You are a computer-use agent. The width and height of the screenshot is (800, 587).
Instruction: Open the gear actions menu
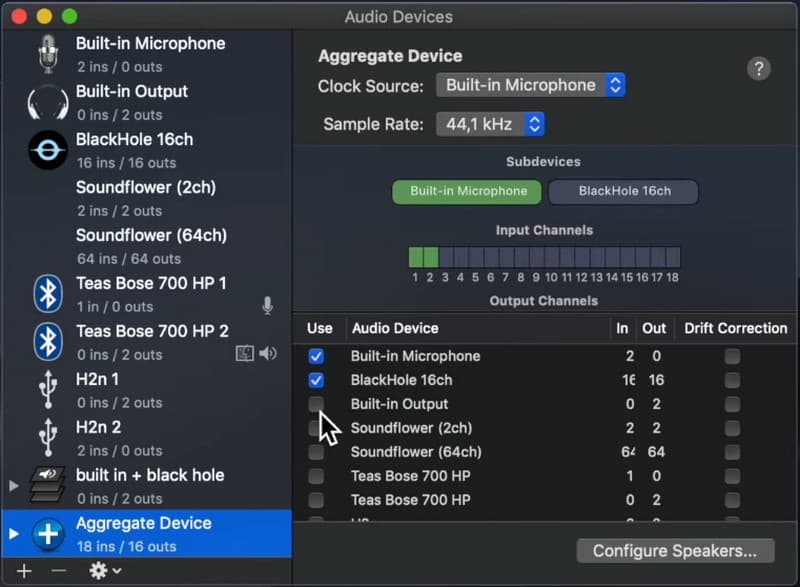point(105,571)
